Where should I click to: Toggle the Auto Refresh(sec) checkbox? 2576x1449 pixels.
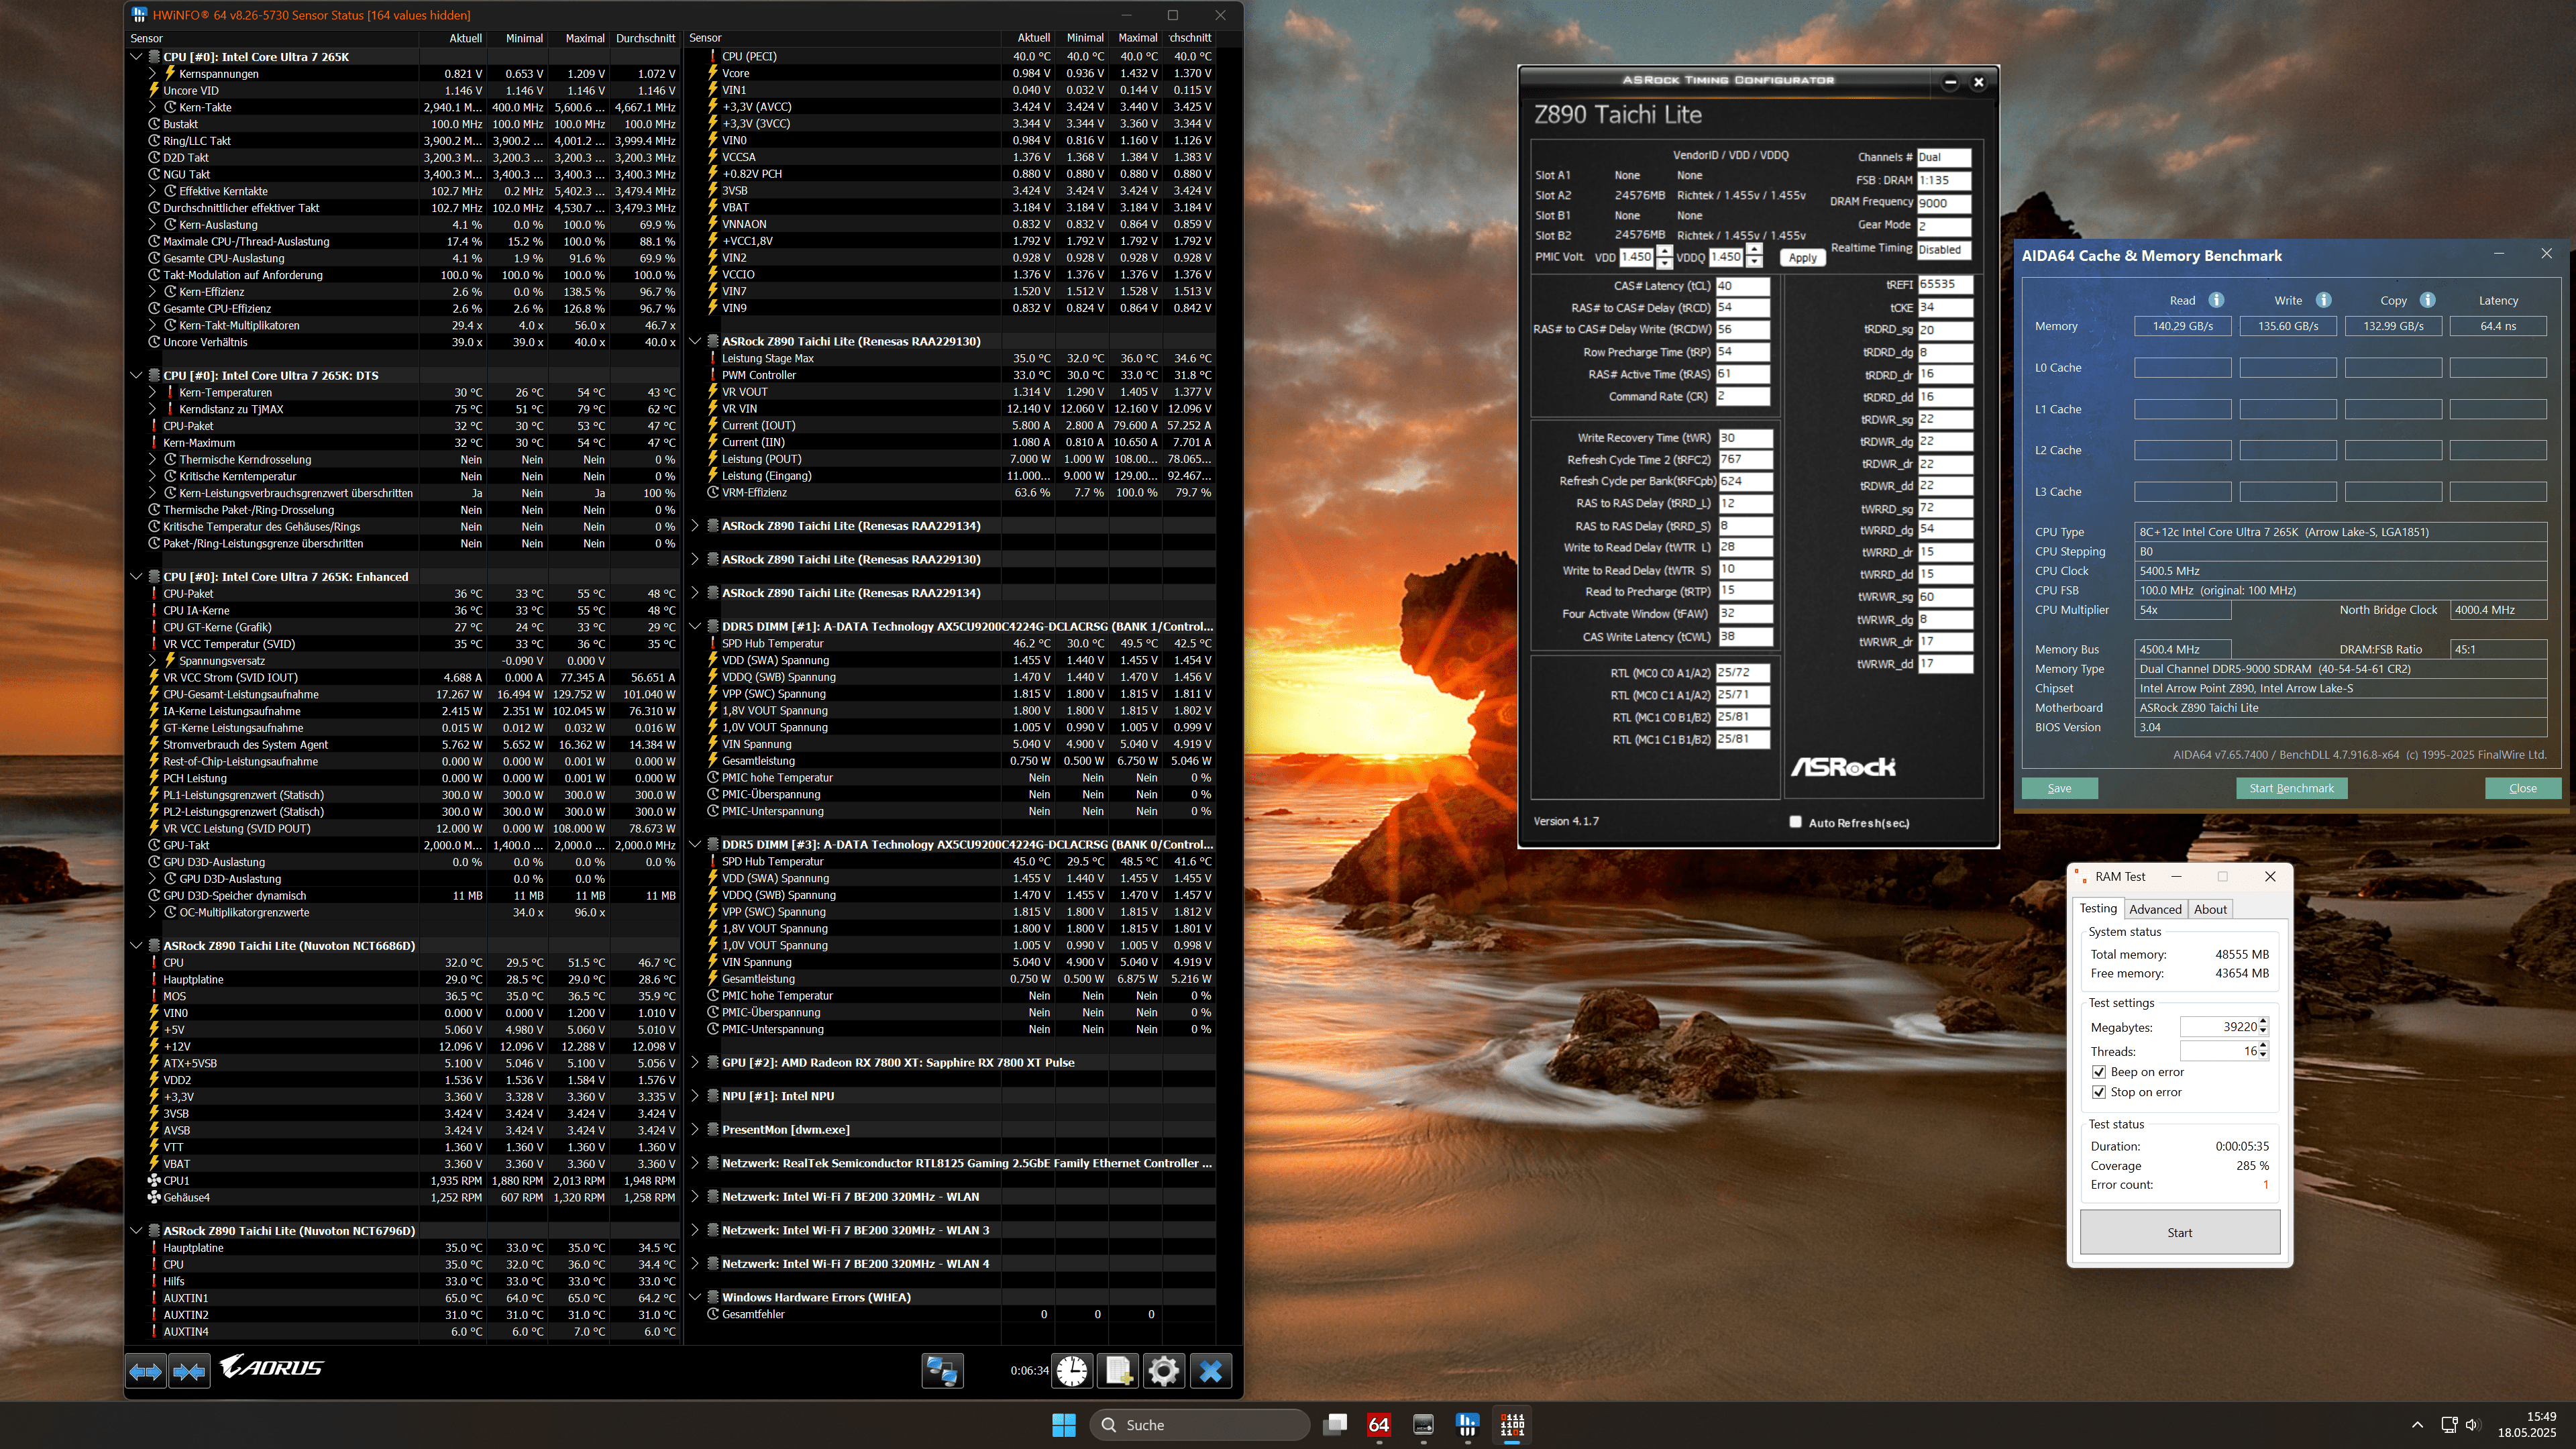(1795, 822)
